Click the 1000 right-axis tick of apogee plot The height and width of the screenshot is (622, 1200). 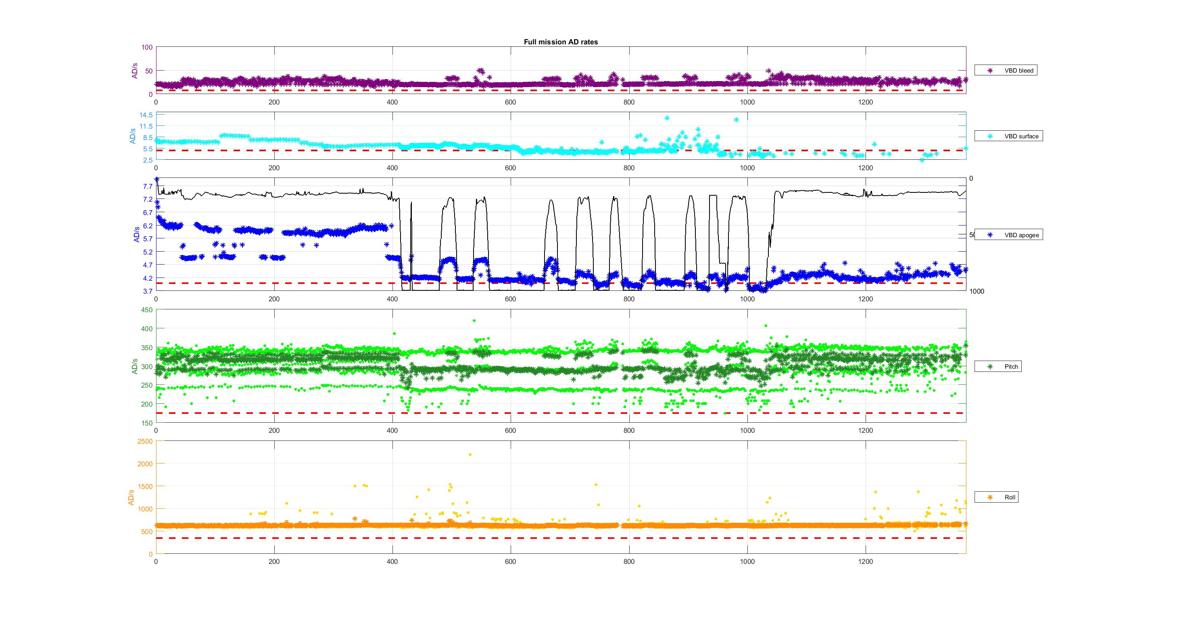click(976, 291)
